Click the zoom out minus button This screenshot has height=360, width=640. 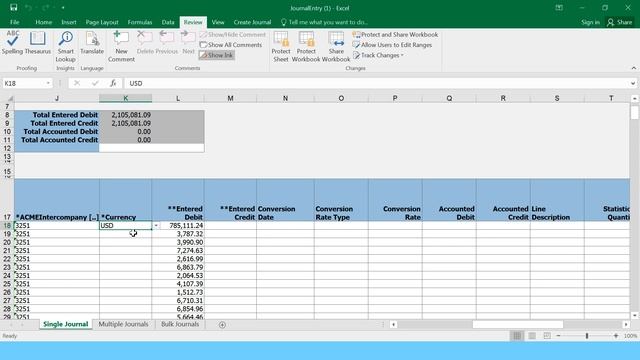click(x=558, y=336)
